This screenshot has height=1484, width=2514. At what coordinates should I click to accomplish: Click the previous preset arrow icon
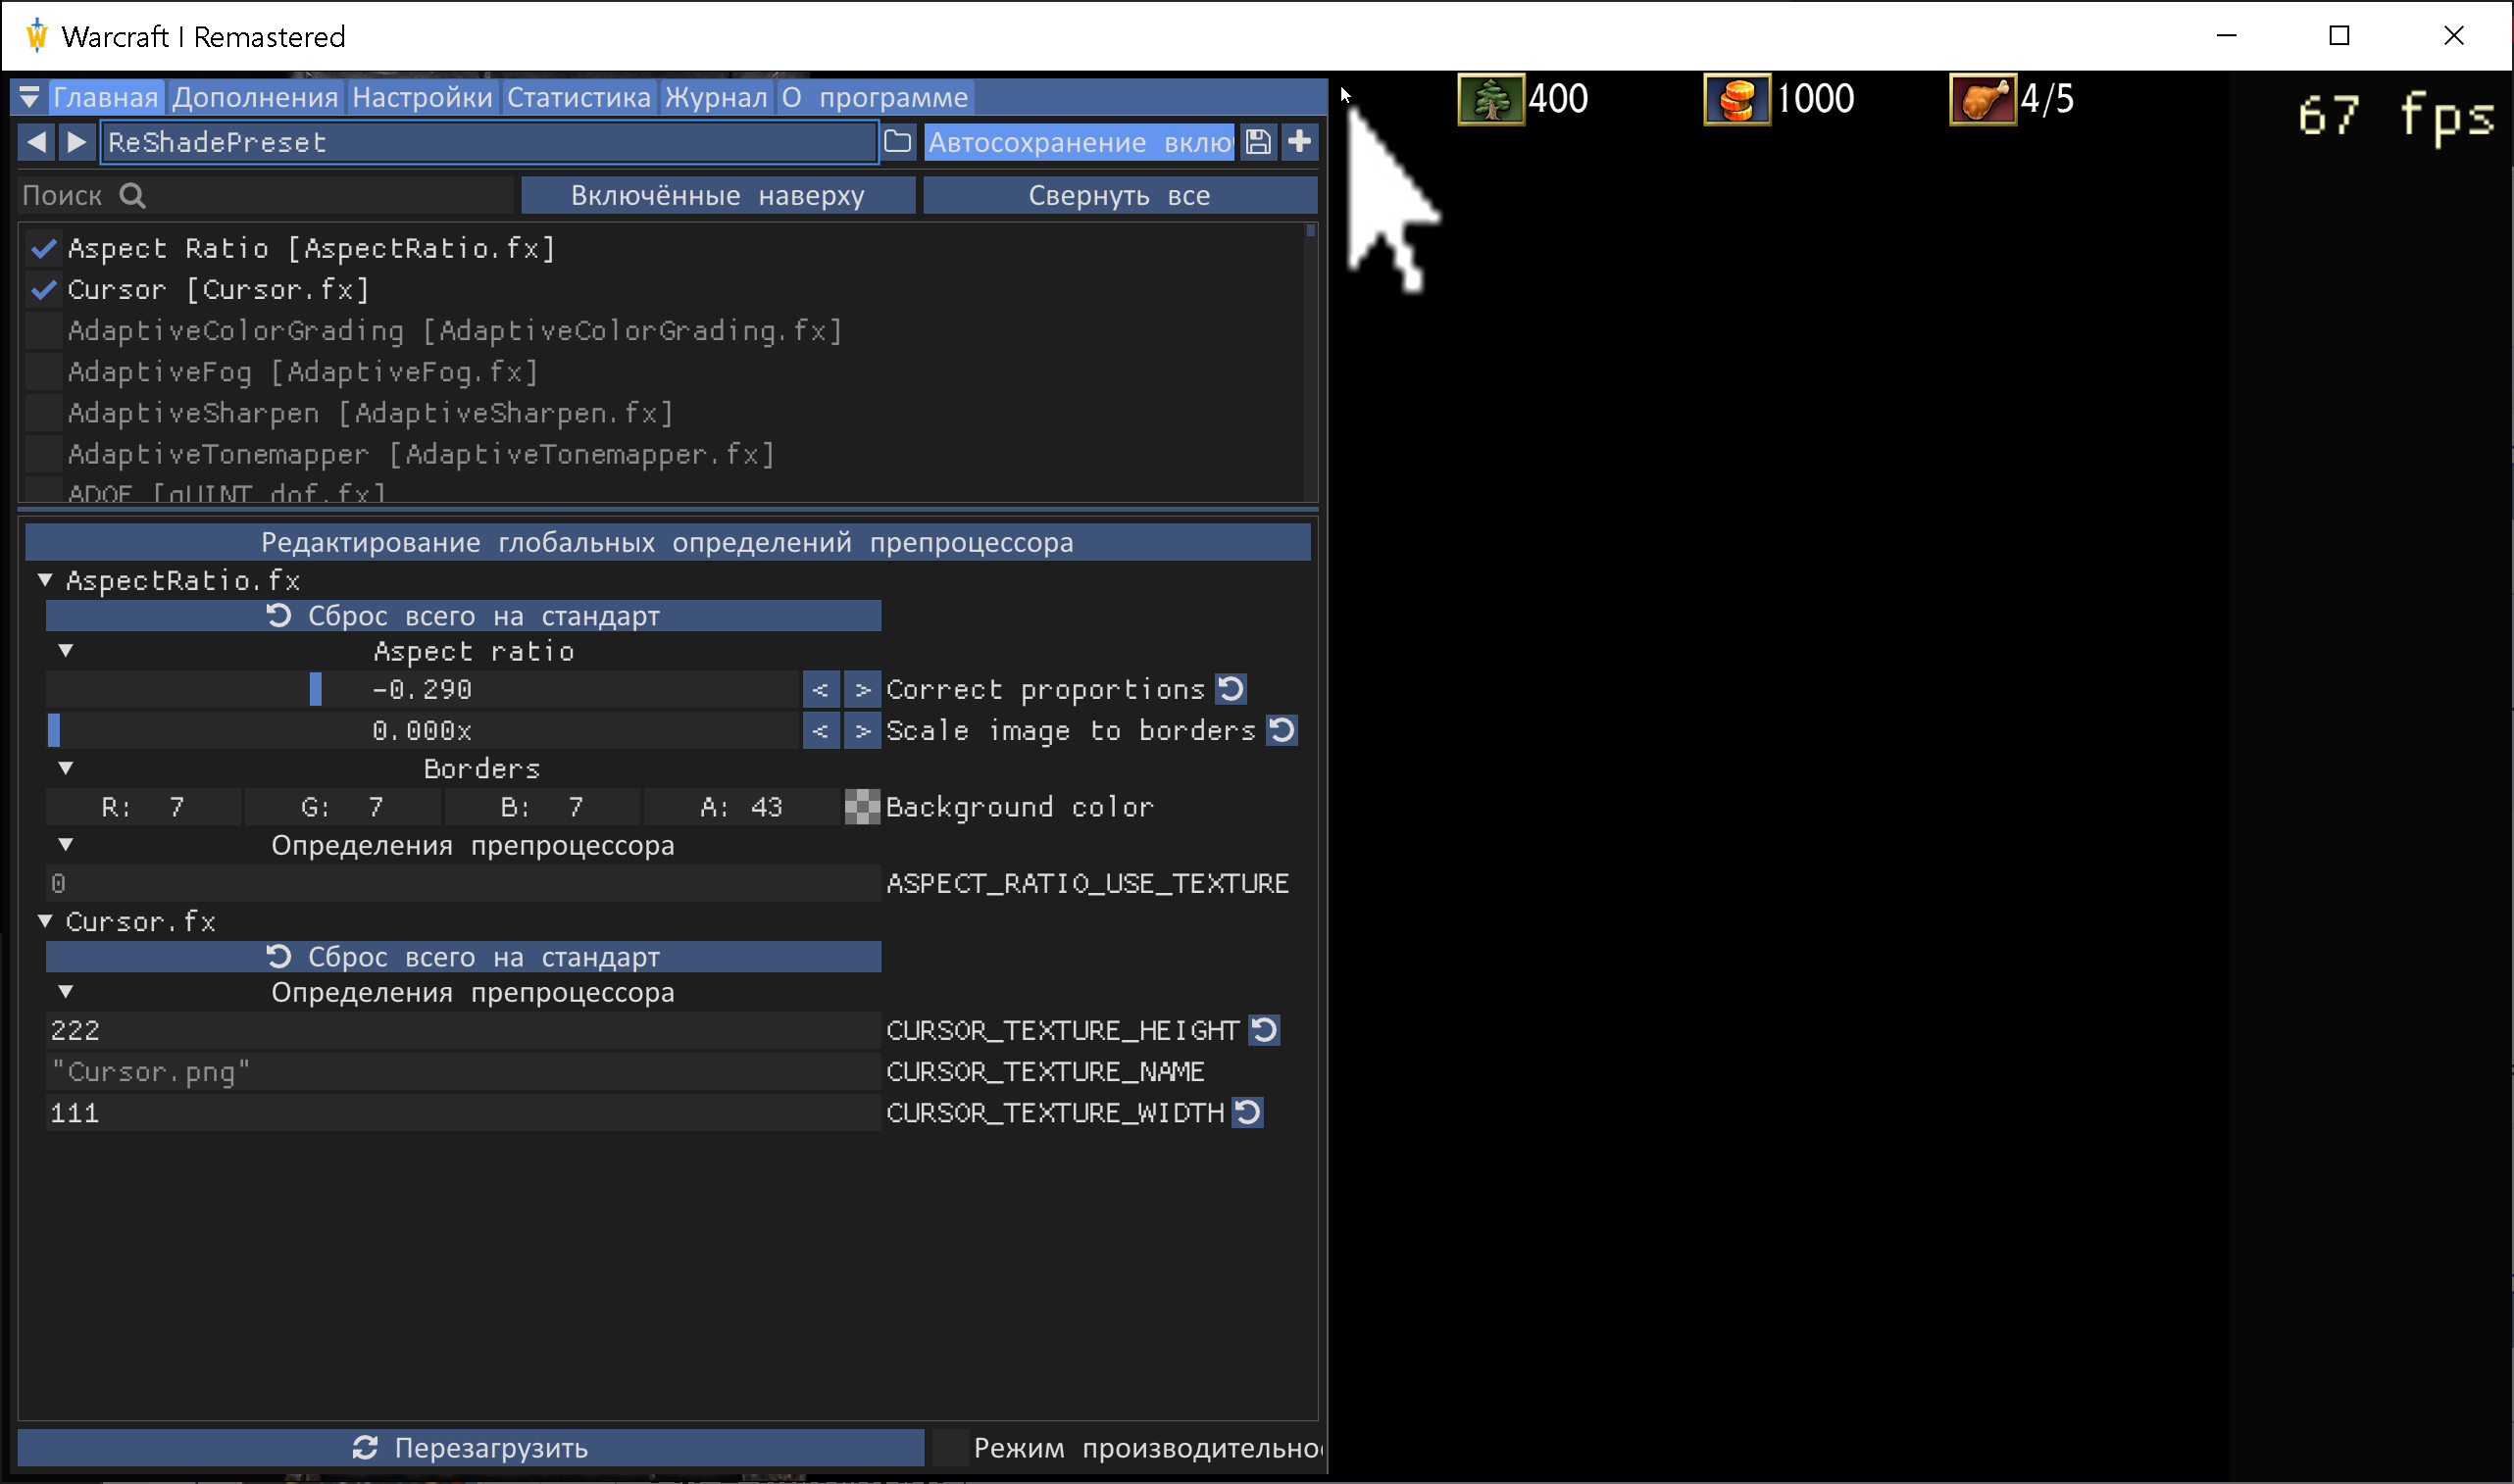[36, 142]
